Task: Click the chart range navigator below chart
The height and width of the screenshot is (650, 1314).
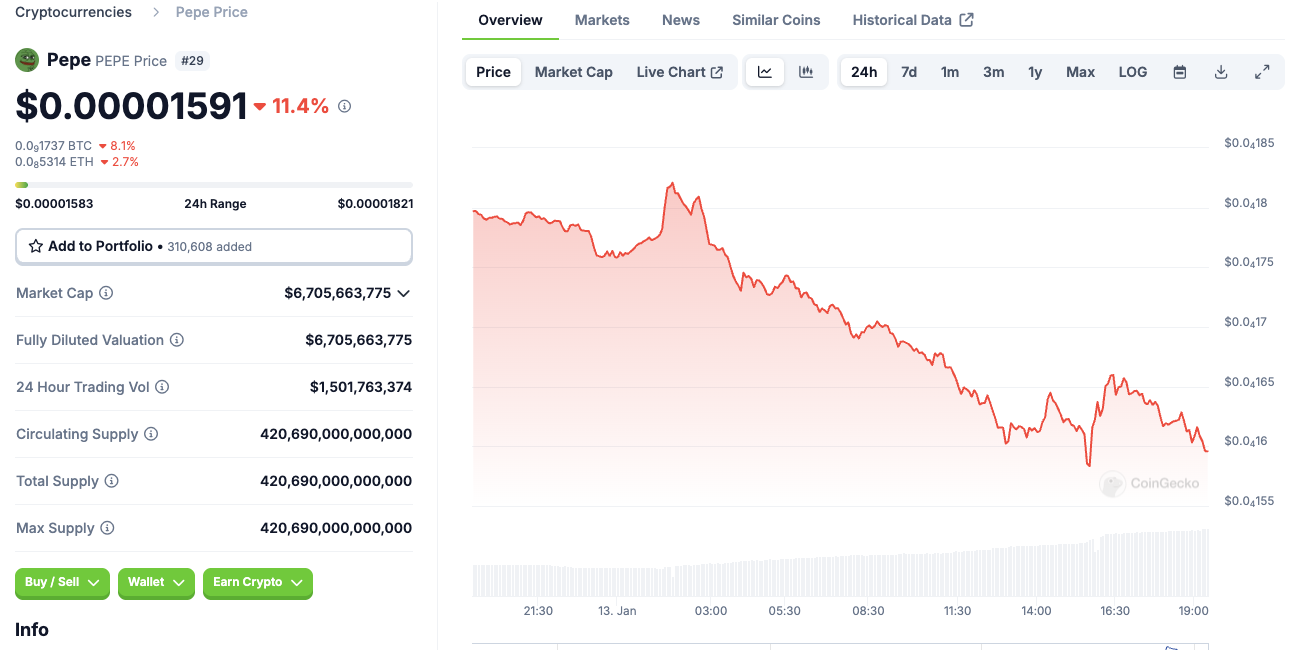Action: coord(840,646)
